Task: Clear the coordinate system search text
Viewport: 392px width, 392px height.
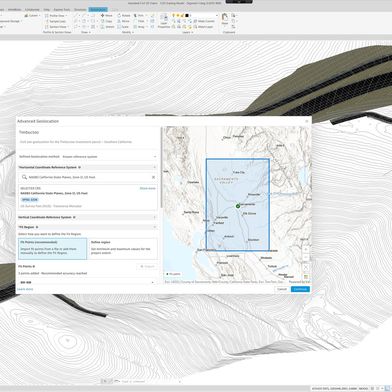Action: tap(153, 177)
